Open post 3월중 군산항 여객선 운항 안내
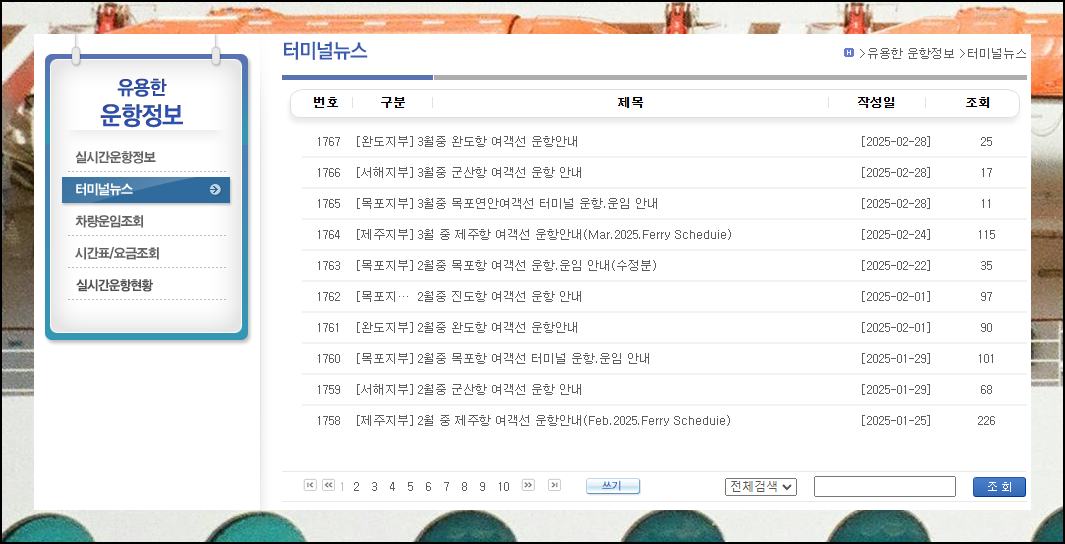Screen dimensions: 1065x544 500,173
